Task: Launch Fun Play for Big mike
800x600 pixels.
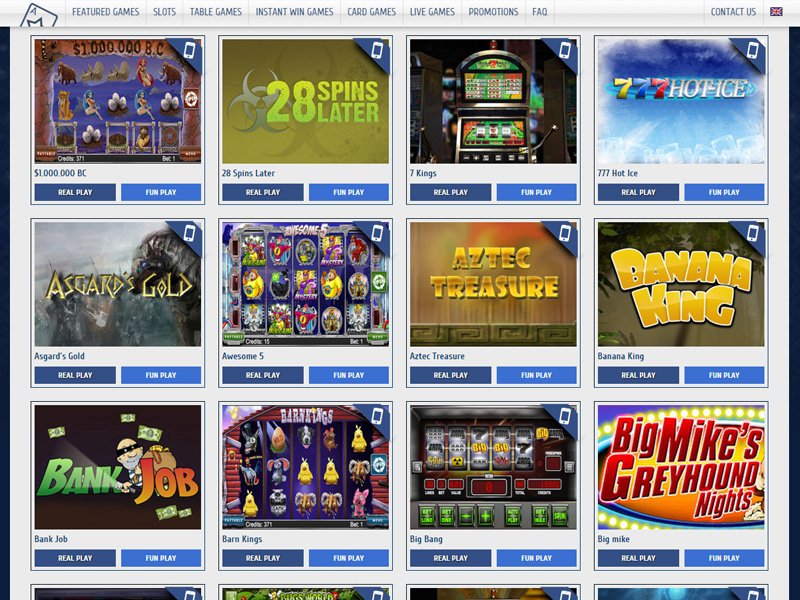Action: 724,558
